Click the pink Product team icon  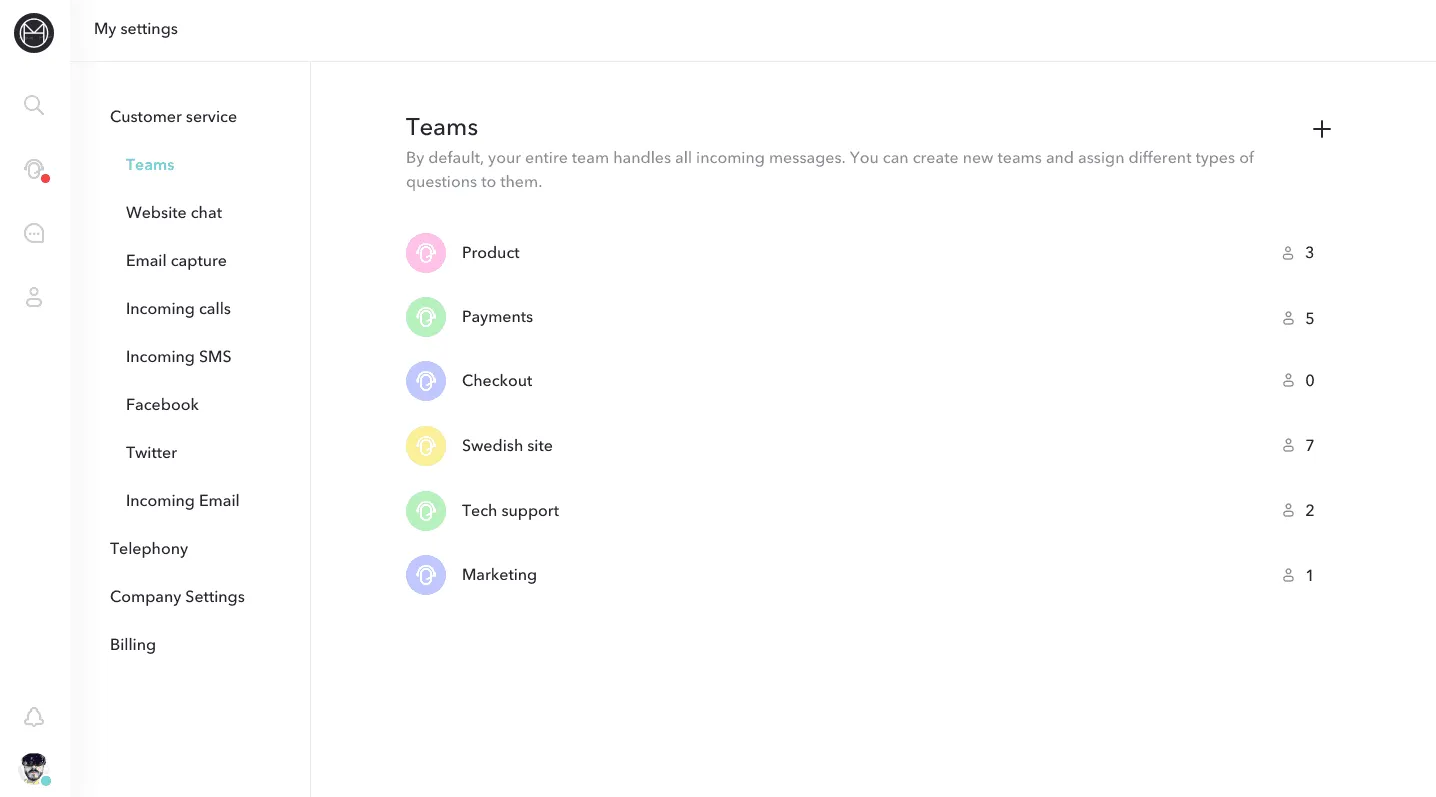pos(426,253)
